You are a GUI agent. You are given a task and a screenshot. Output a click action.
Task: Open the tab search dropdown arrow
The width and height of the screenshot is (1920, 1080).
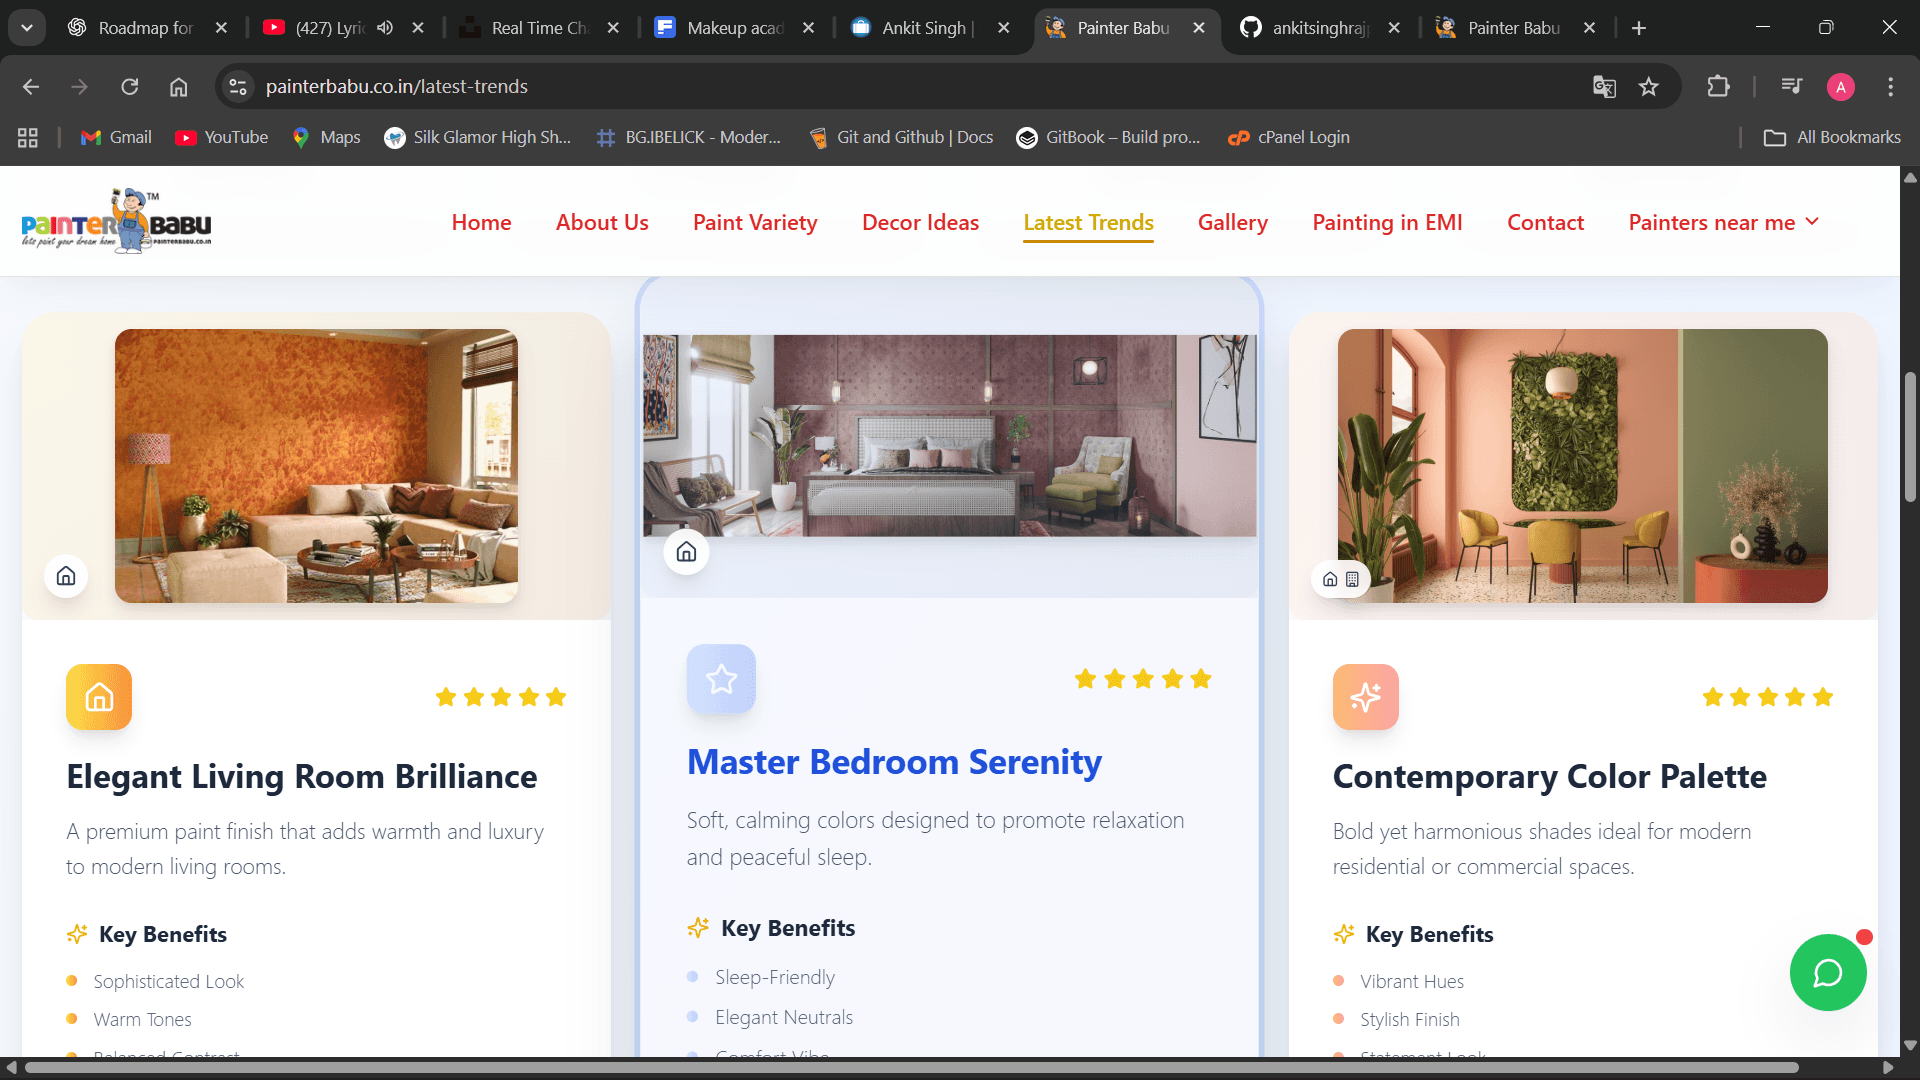(27, 28)
